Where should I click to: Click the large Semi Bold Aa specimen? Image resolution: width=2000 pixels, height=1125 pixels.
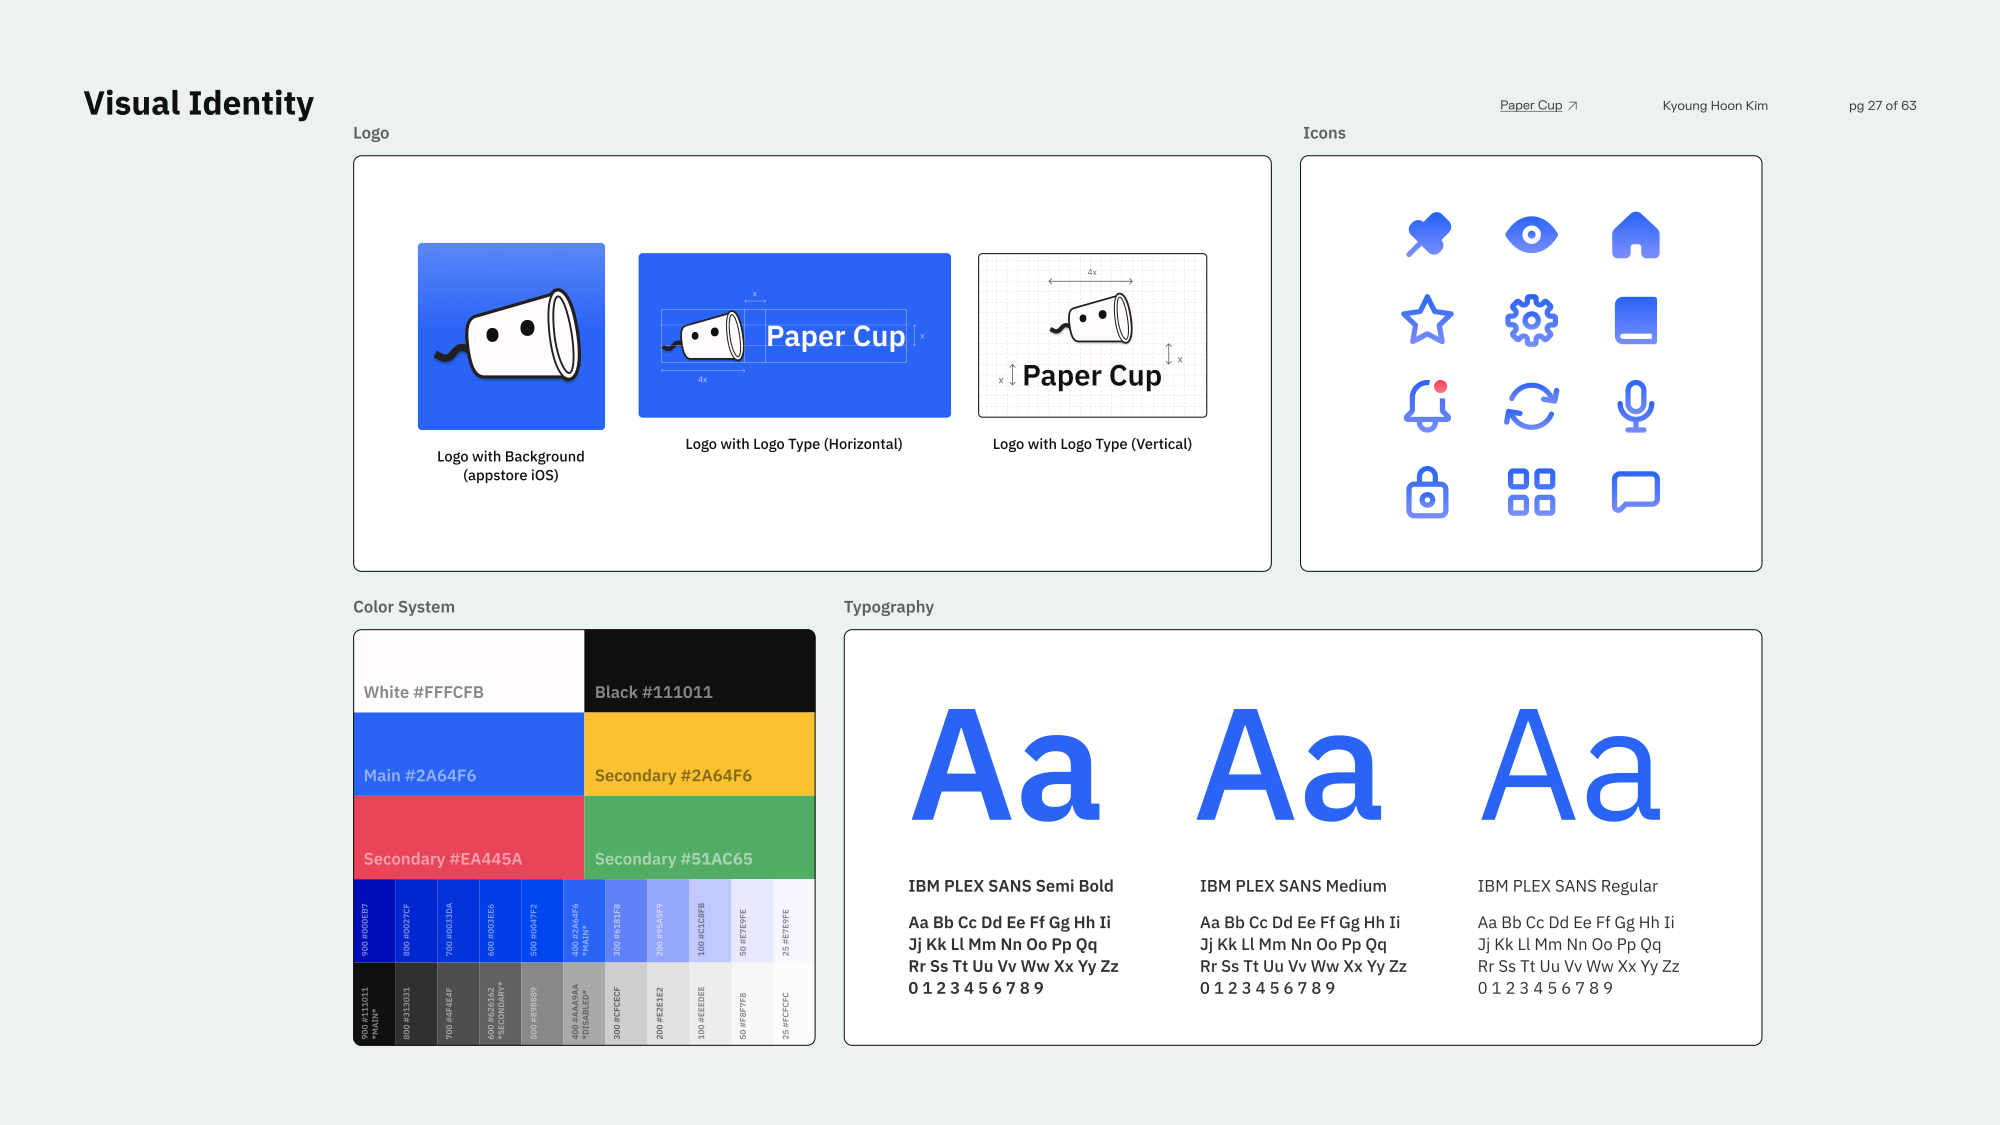click(1006, 765)
